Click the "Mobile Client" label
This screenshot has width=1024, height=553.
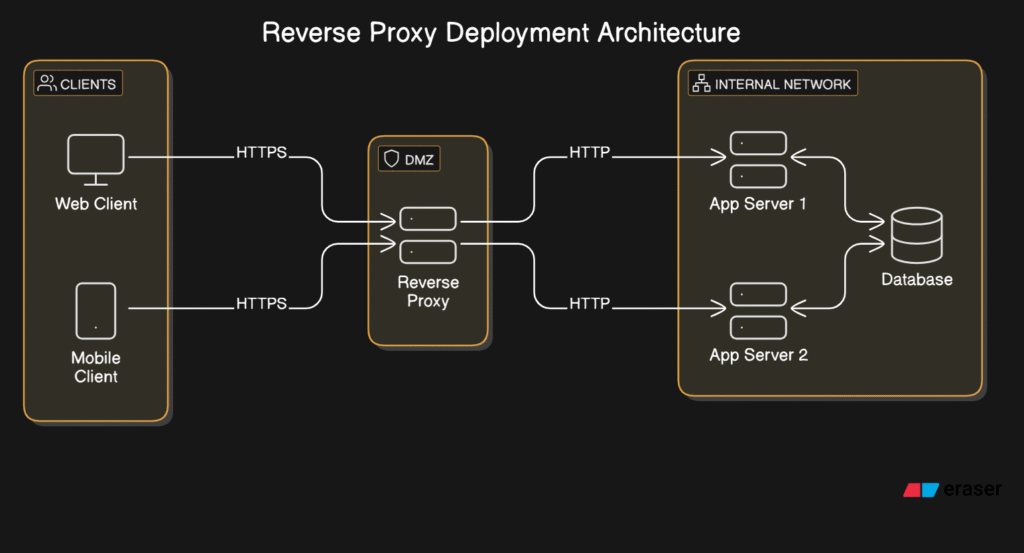pos(96,367)
